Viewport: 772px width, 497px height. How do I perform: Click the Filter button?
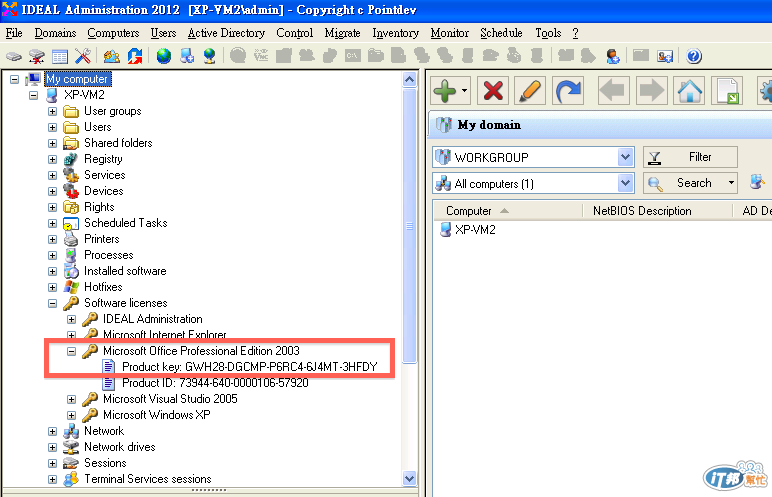pos(690,157)
